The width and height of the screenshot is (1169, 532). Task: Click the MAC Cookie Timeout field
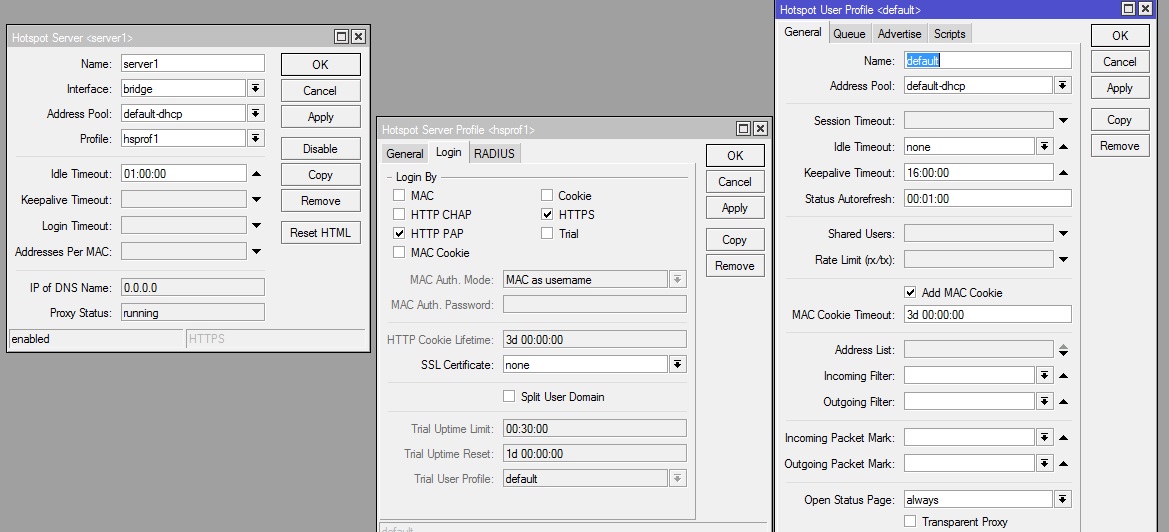pos(988,314)
